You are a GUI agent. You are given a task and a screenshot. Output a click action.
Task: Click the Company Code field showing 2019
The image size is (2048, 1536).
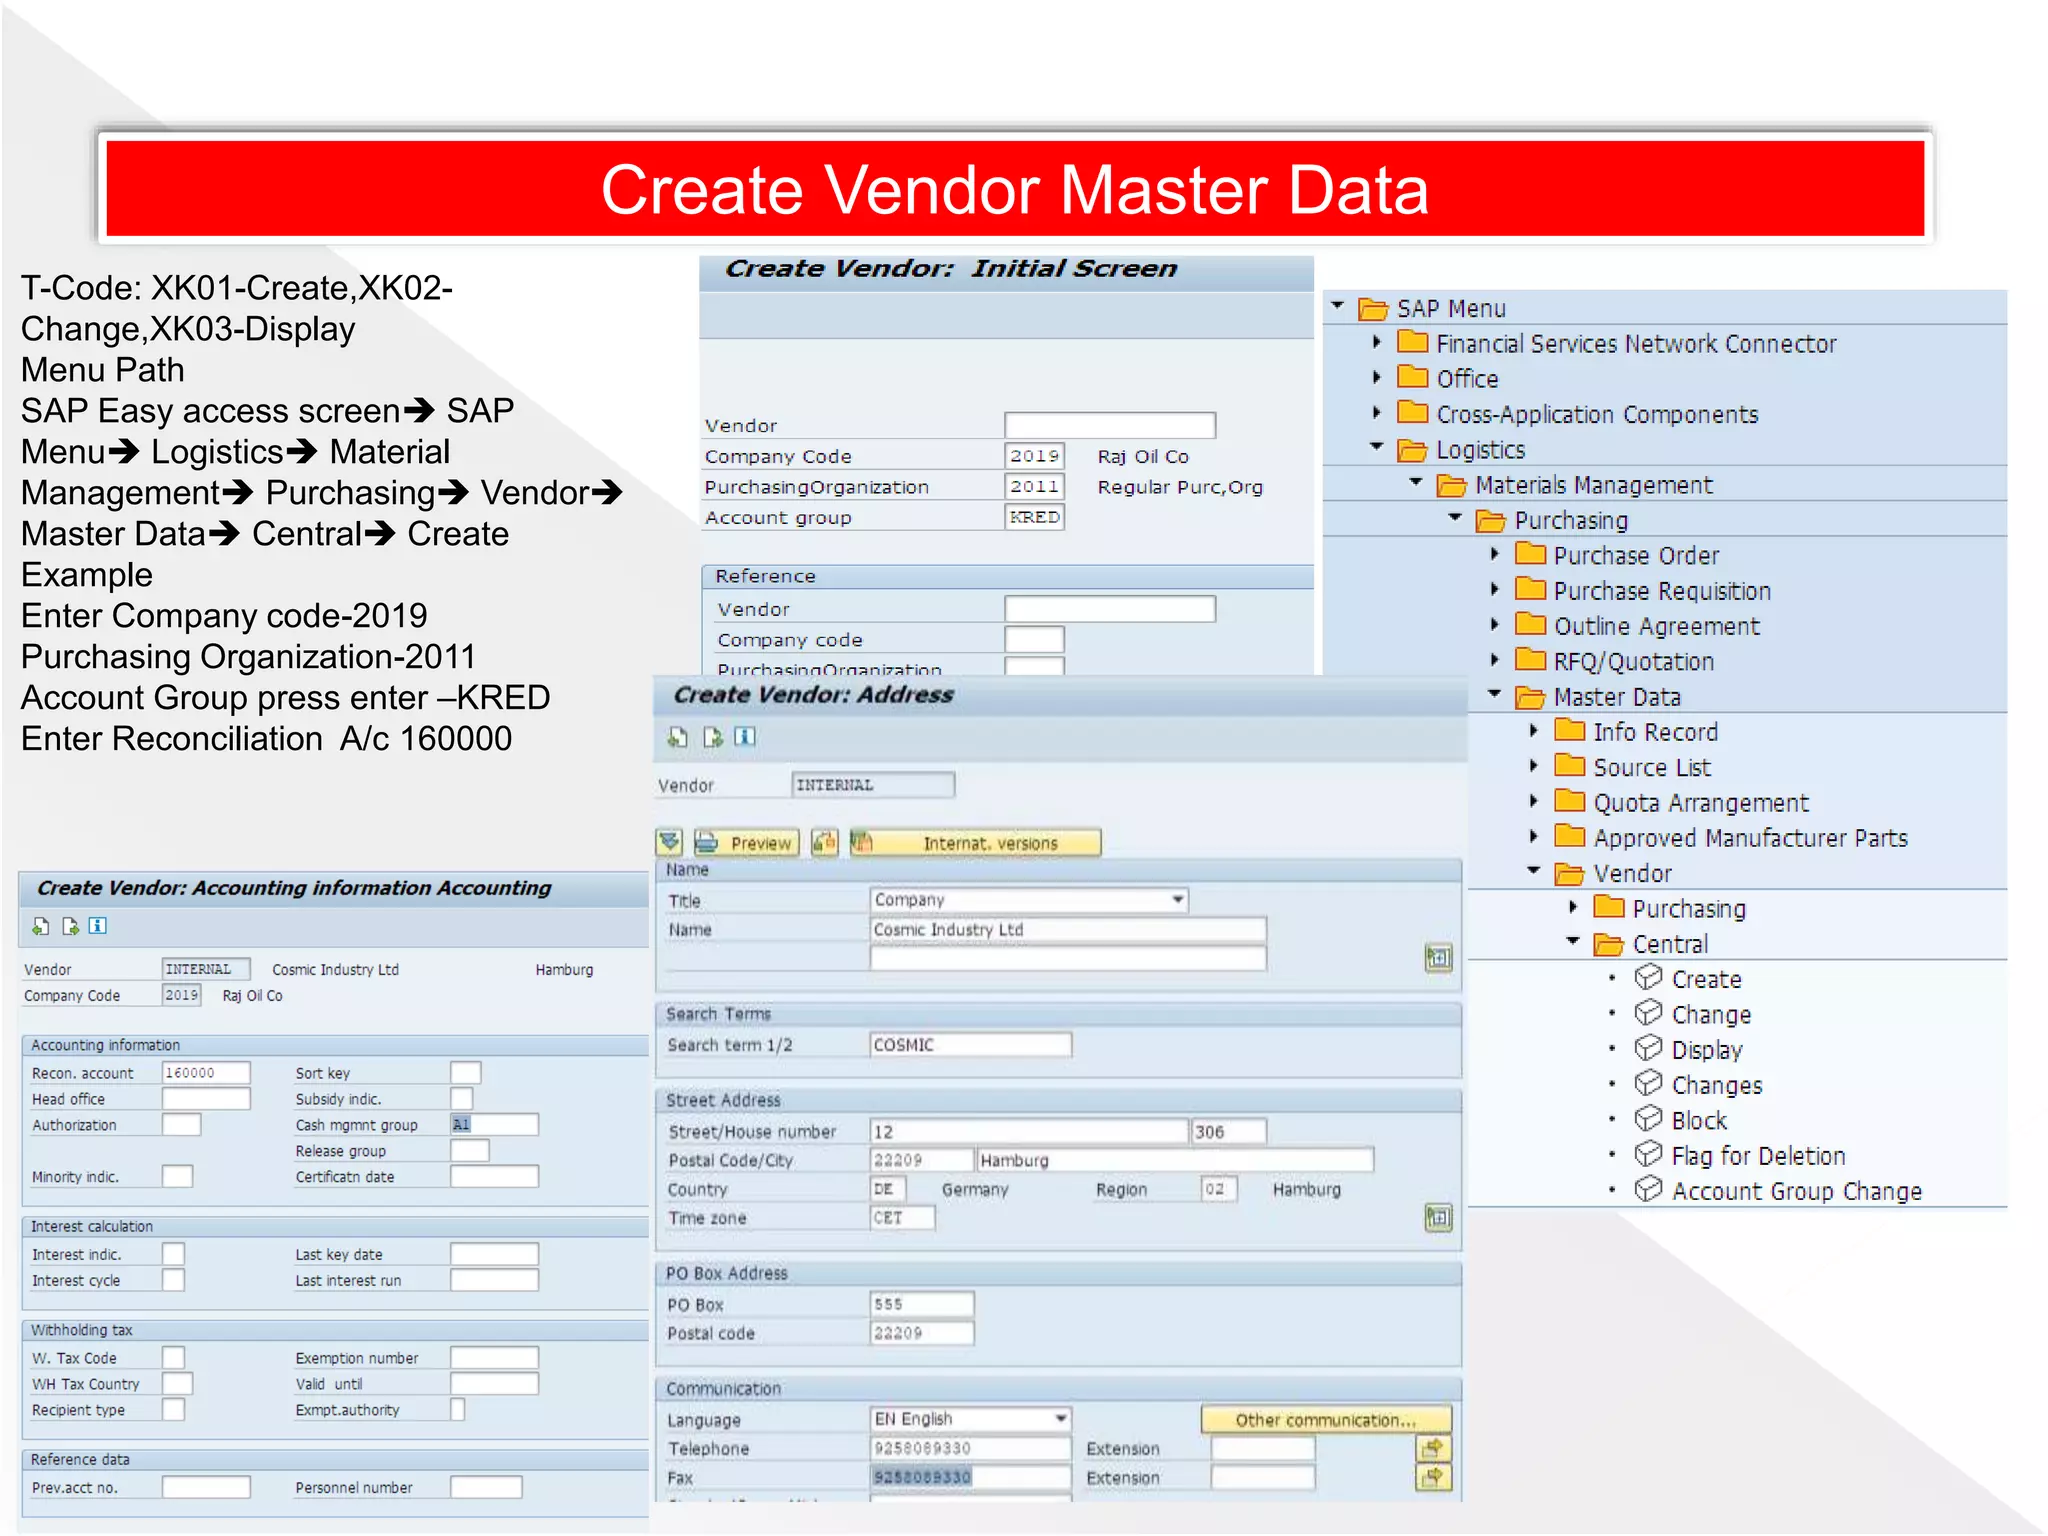pos(1034,456)
